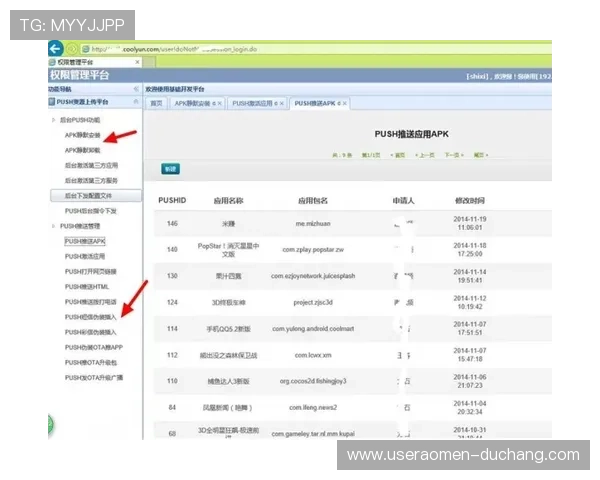This screenshot has height=480, width=600.
Task: Open PUSH打开网页链接 sidebar item
Action: click(91, 272)
